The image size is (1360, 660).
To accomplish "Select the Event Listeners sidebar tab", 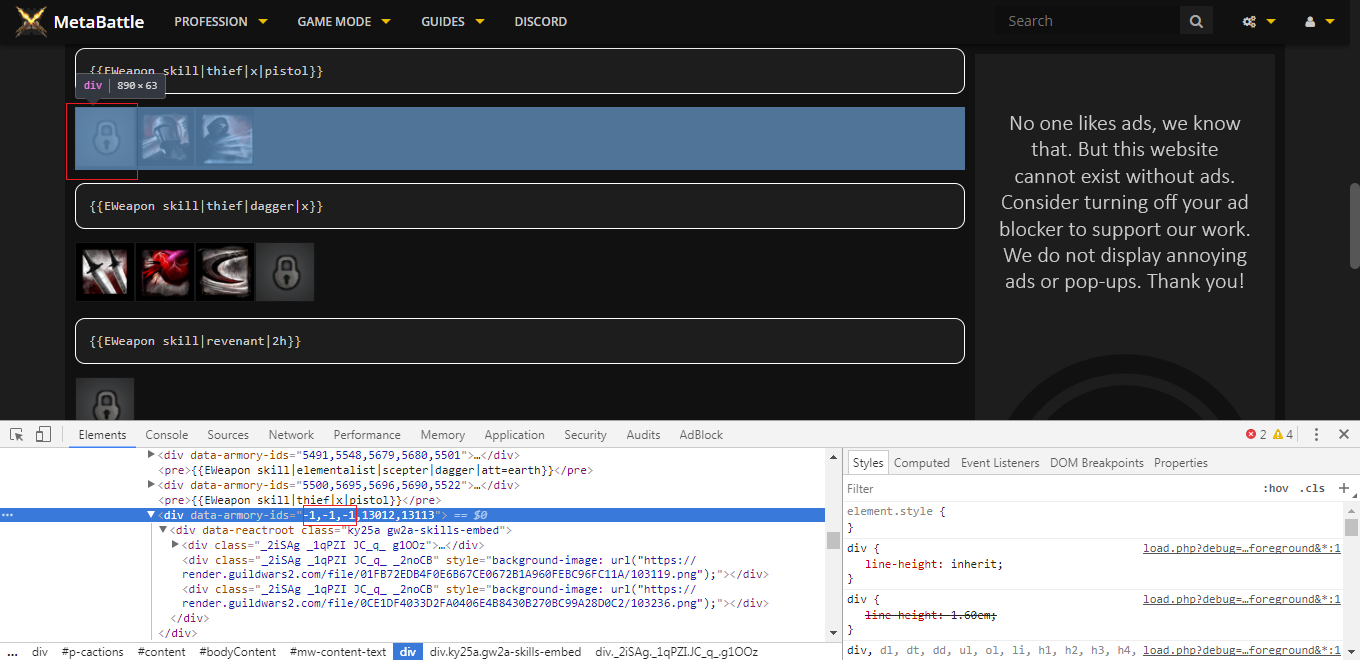I will (1000, 463).
